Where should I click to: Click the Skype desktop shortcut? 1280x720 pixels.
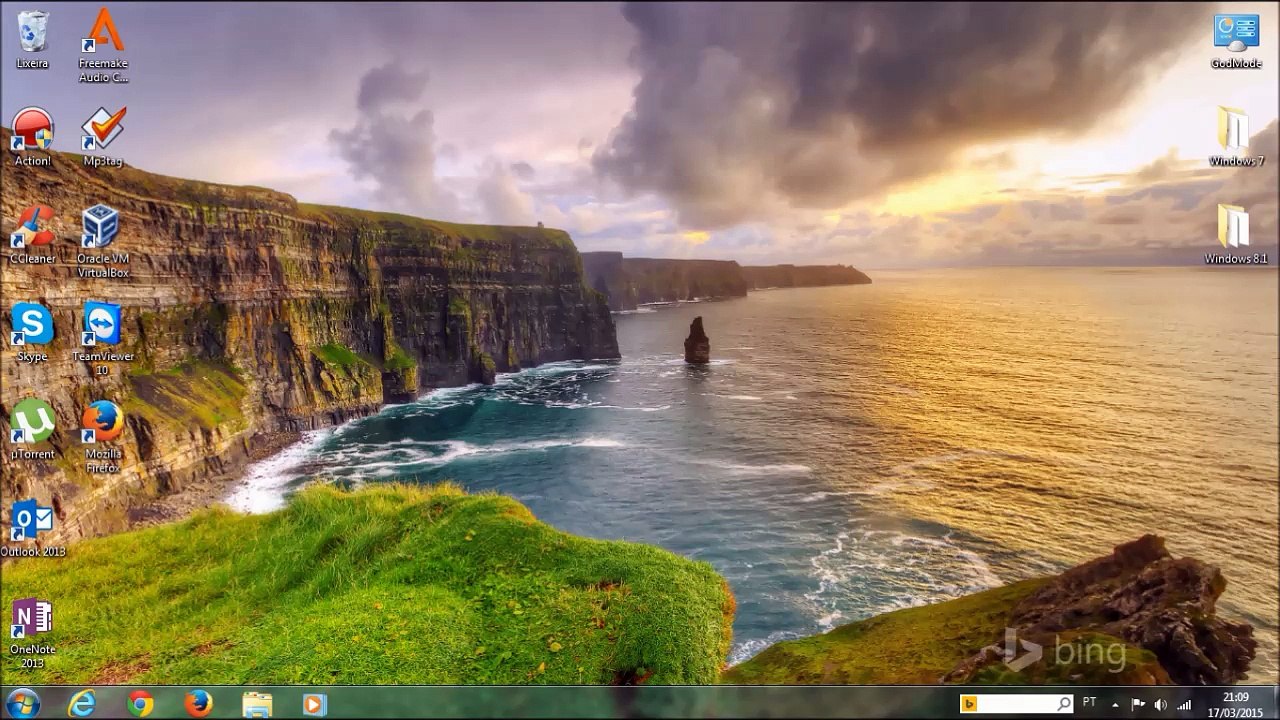(32, 333)
